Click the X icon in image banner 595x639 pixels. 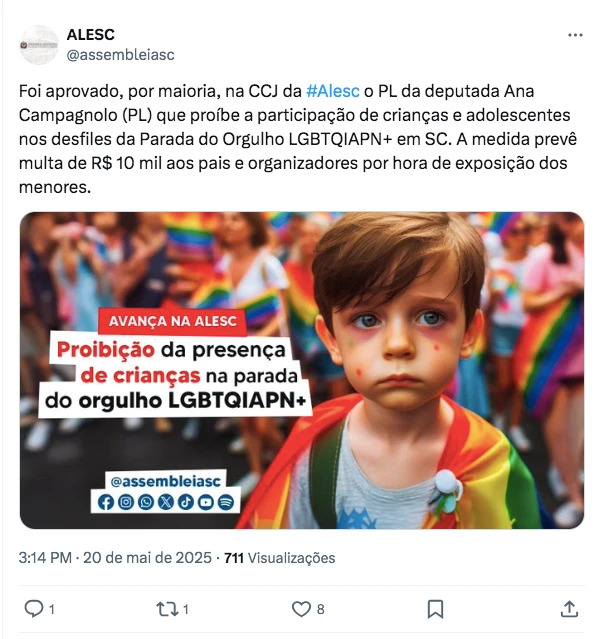click(x=165, y=502)
